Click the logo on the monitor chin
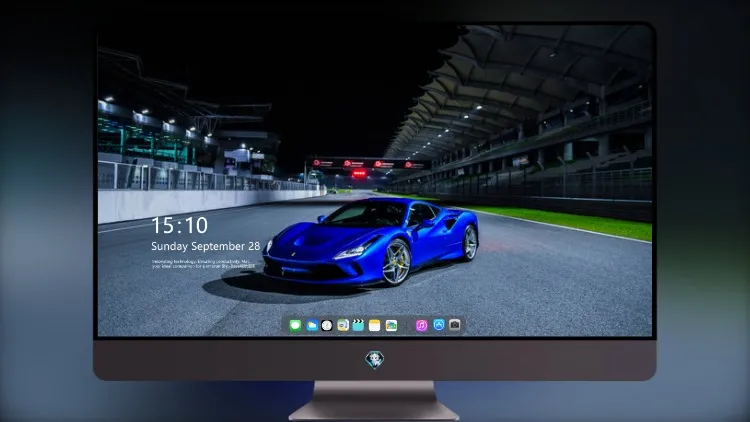Screen dimensions: 750x422 click(x=375, y=359)
